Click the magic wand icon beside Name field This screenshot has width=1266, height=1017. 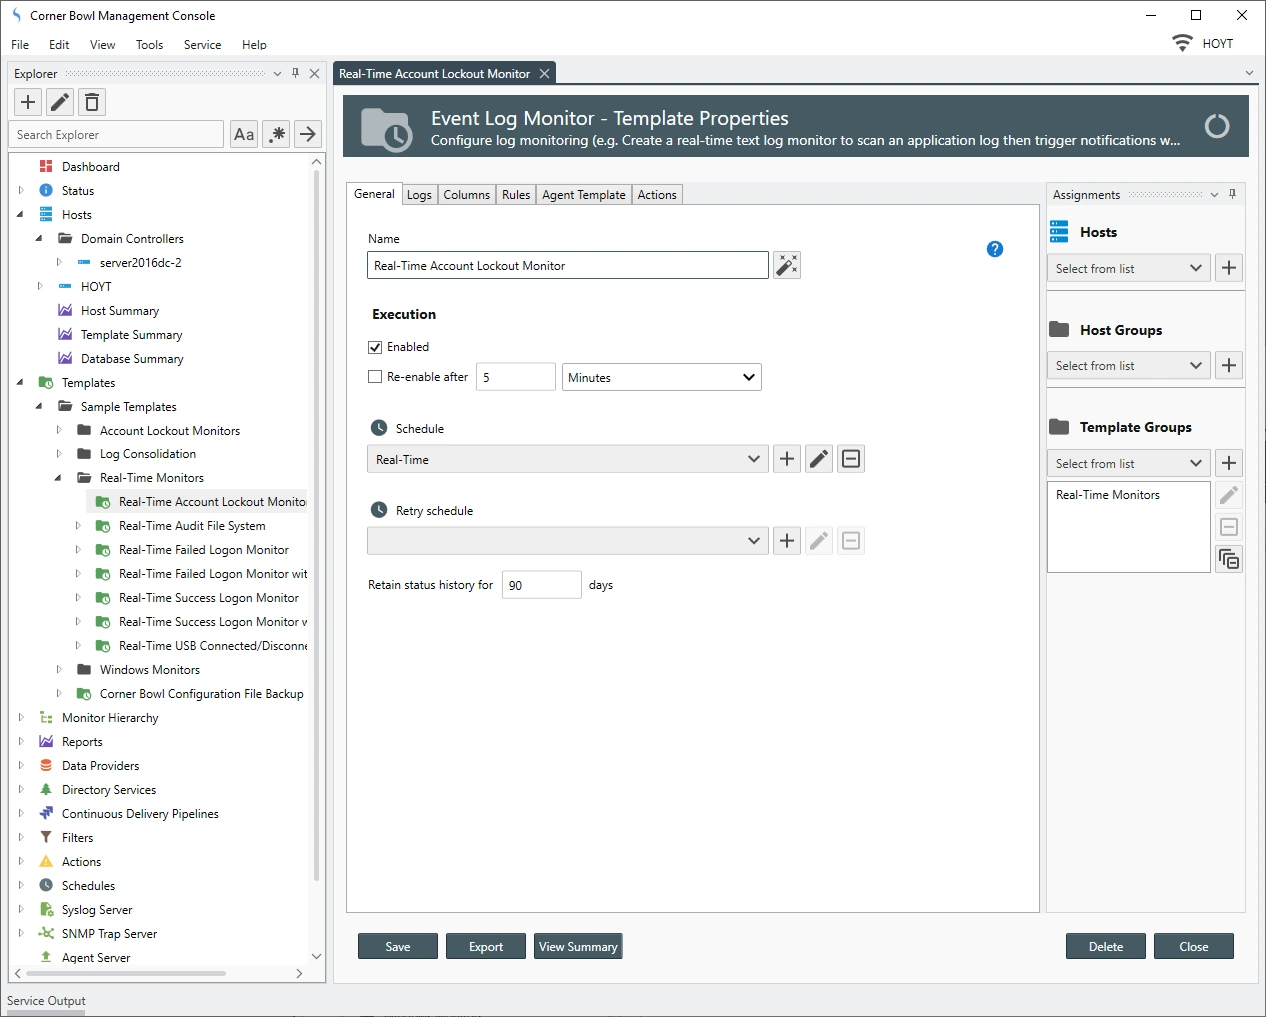tap(787, 265)
